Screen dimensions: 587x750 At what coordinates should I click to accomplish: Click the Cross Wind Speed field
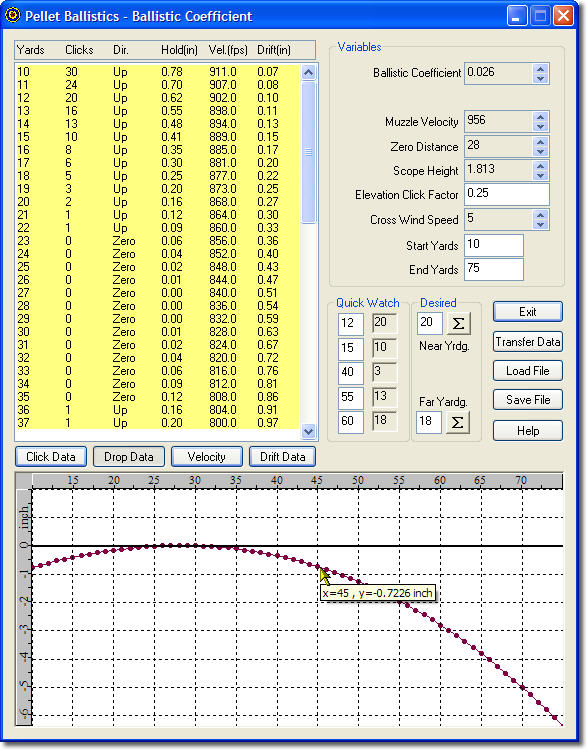[x=498, y=220]
